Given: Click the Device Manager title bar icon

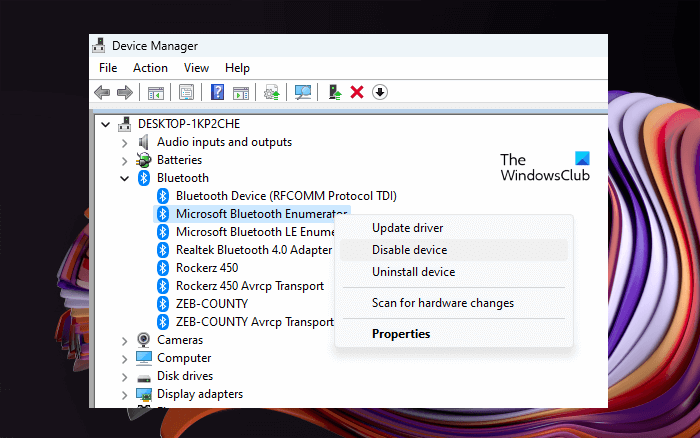Looking at the screenshot, I should [x=99, y=45].
